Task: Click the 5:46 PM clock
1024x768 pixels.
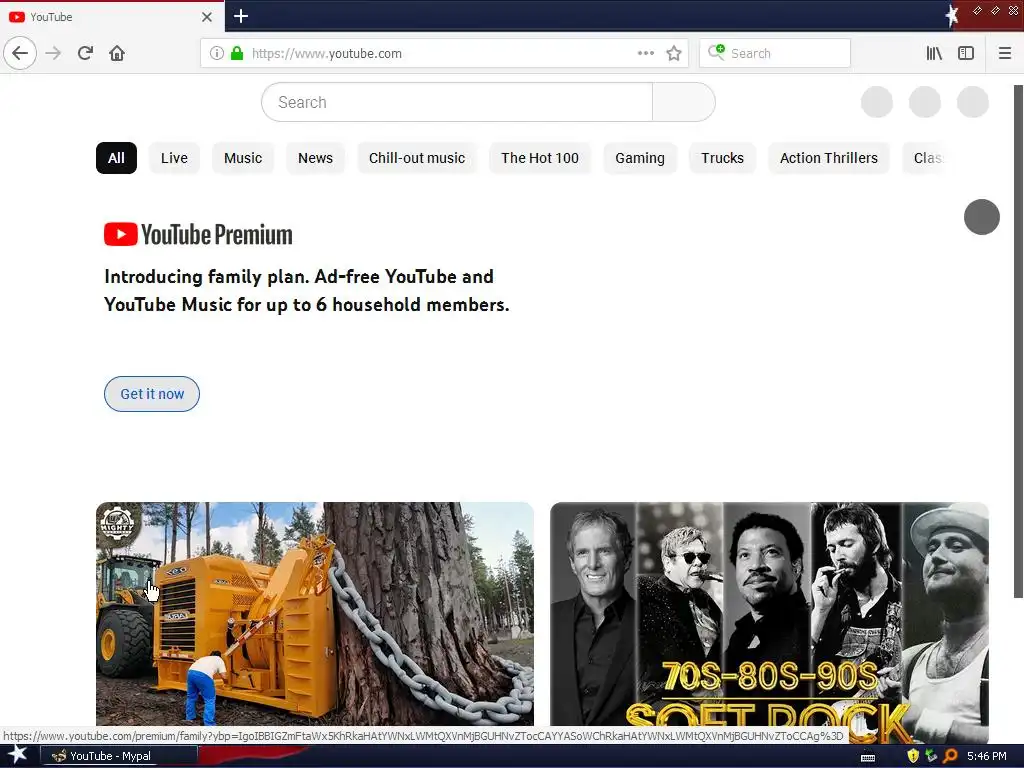Action: coord(987,756)
